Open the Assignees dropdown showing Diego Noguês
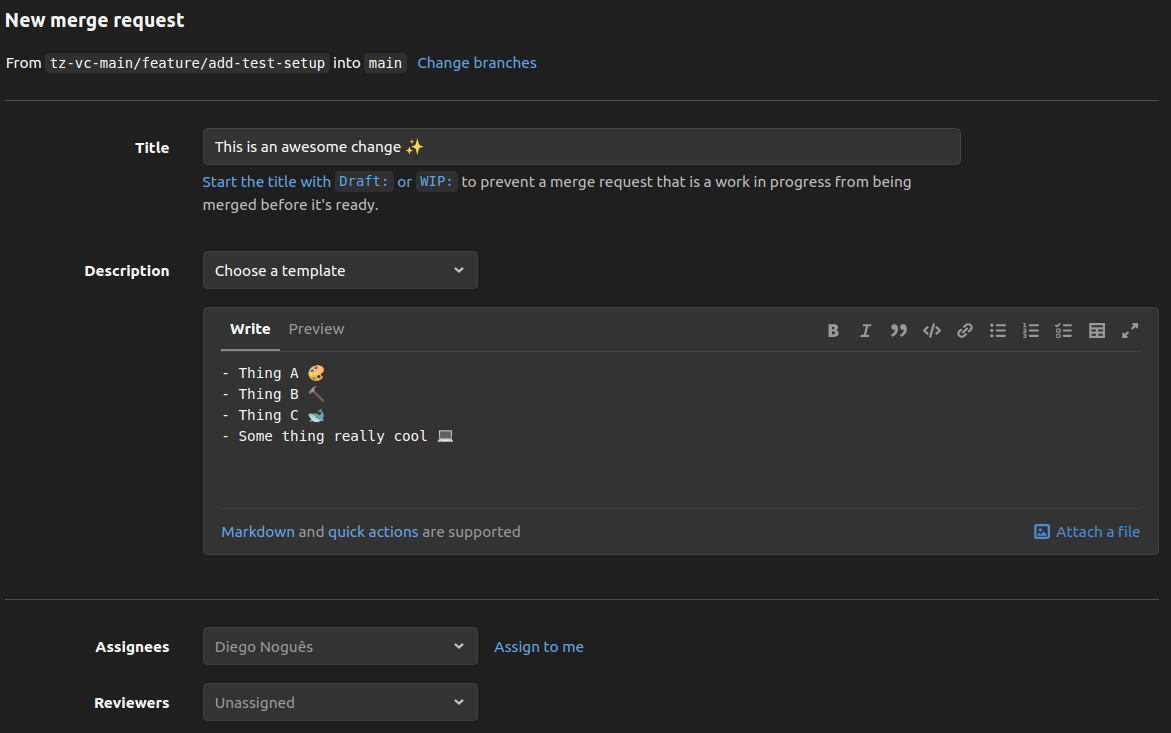 point(340,646)
